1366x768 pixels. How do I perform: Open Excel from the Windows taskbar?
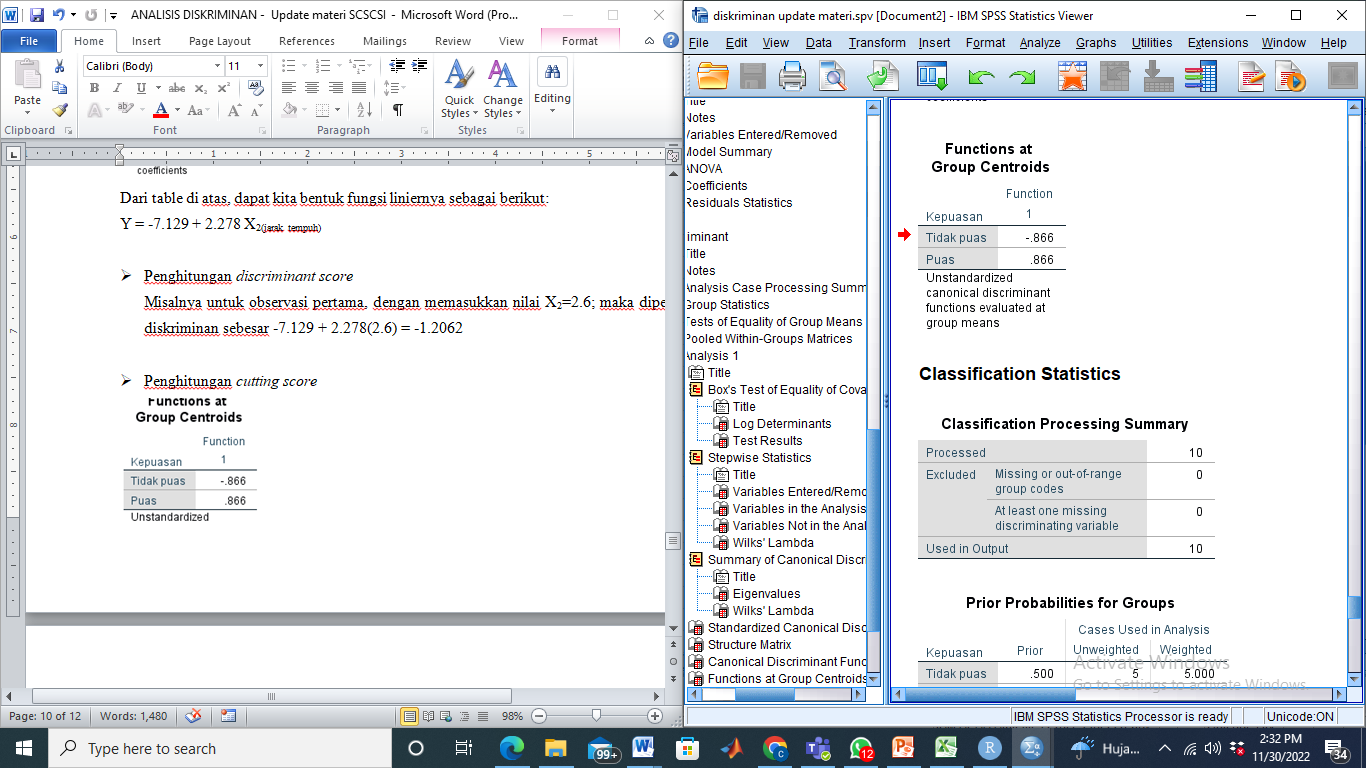945,748
